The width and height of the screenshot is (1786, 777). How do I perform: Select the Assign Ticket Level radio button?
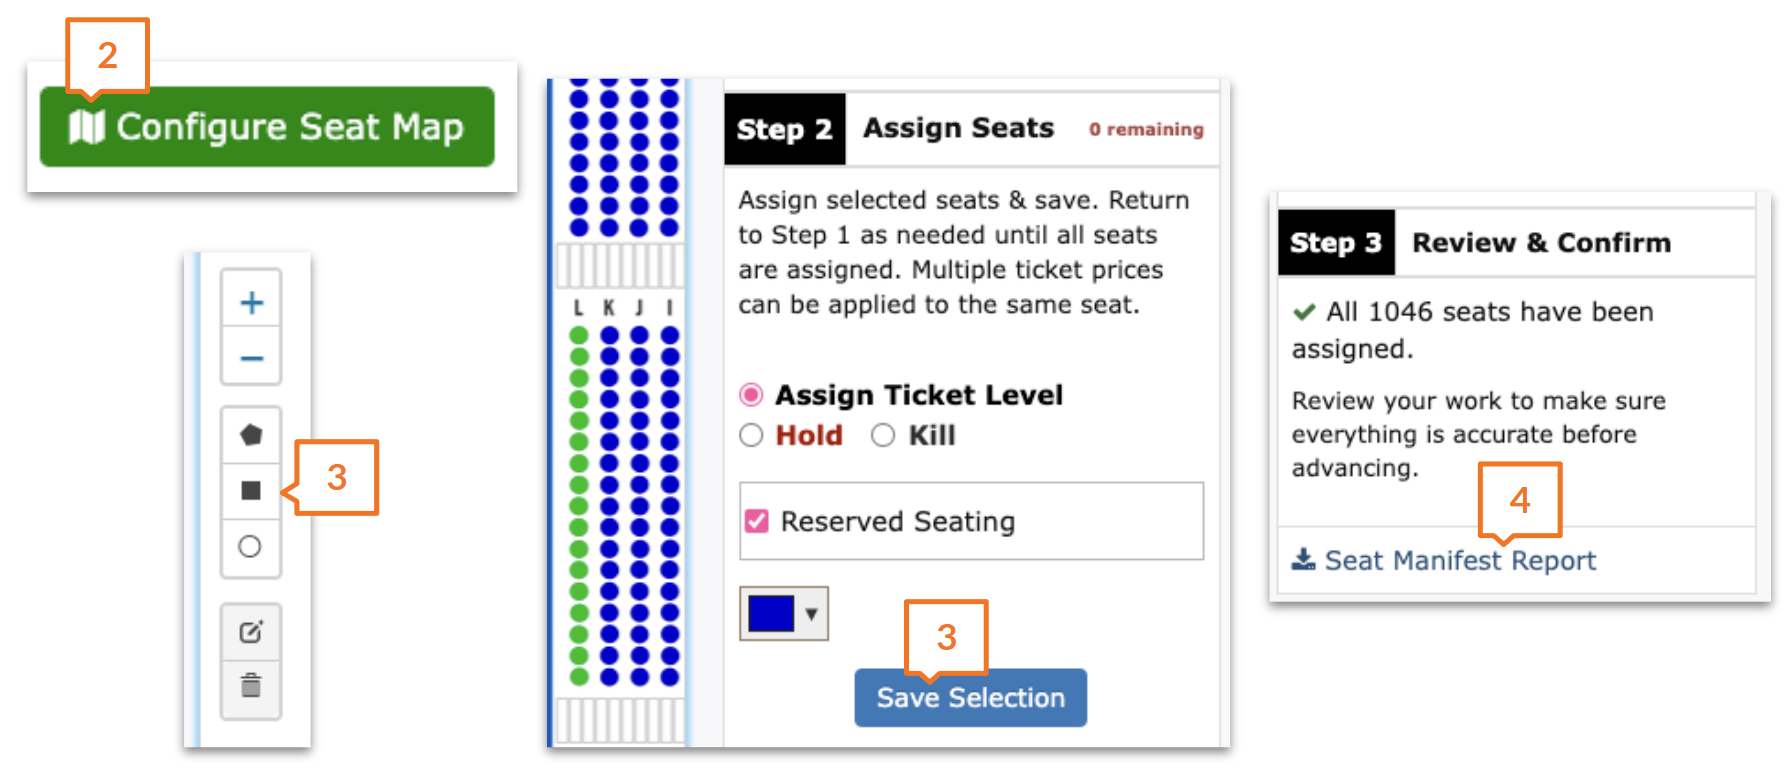coord(751,395)
